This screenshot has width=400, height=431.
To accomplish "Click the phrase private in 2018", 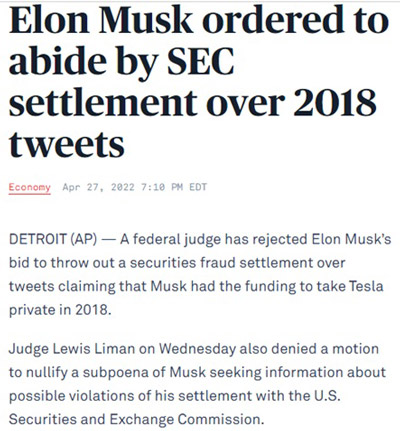I will point(59,310).
